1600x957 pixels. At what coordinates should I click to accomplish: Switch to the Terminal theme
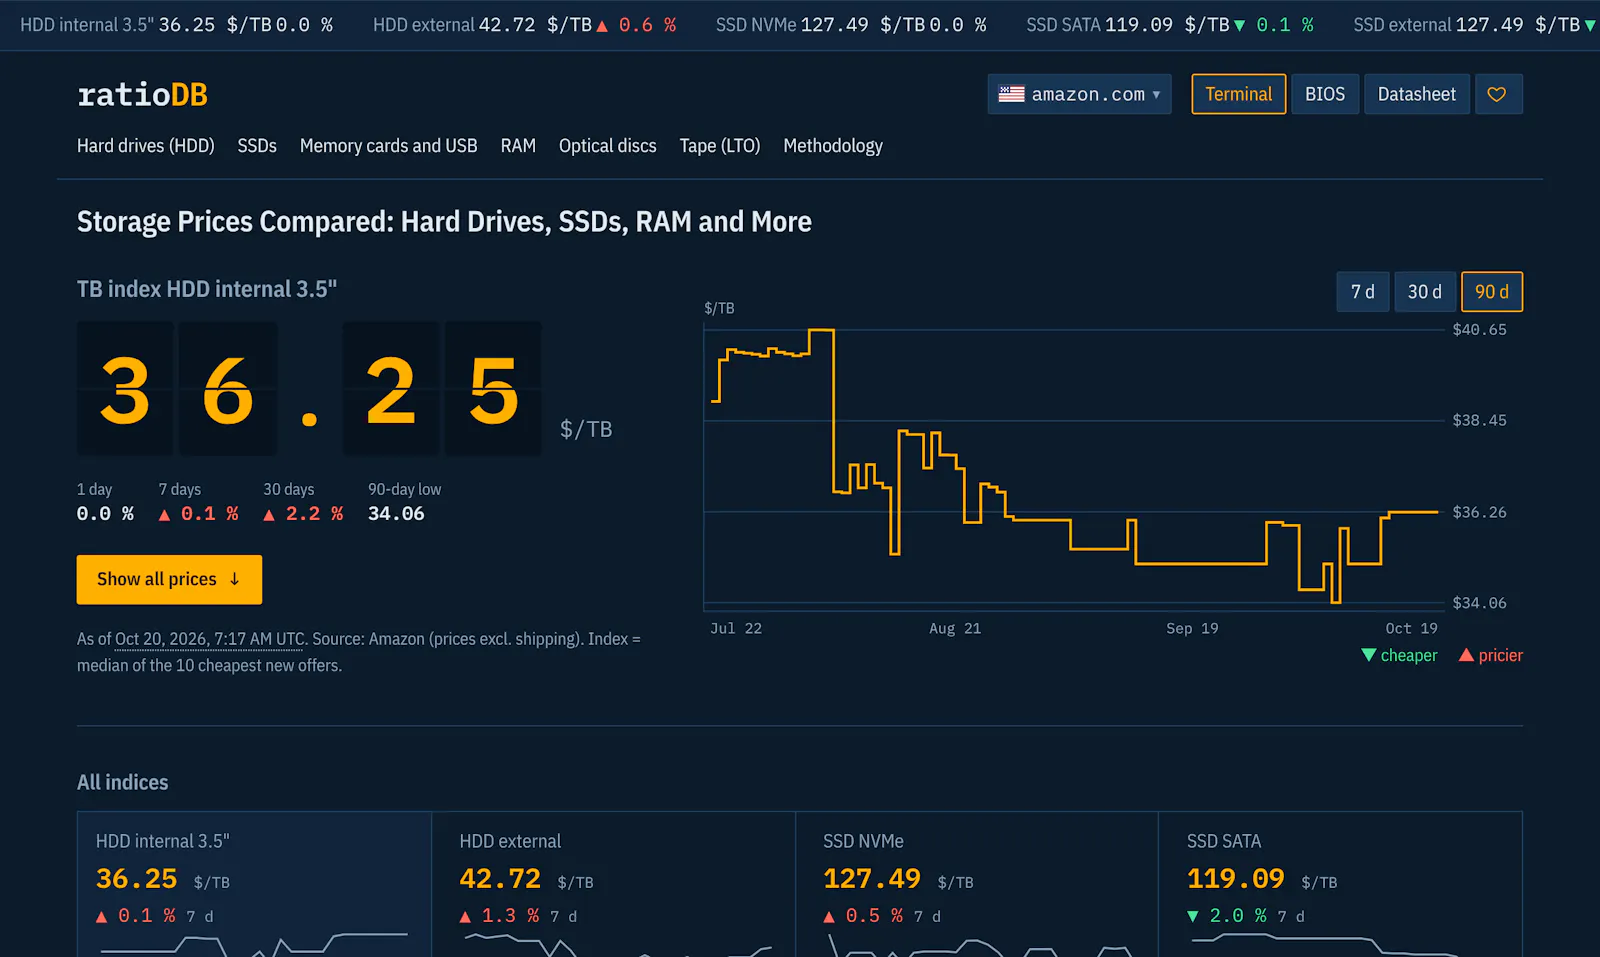point(1238,94)
